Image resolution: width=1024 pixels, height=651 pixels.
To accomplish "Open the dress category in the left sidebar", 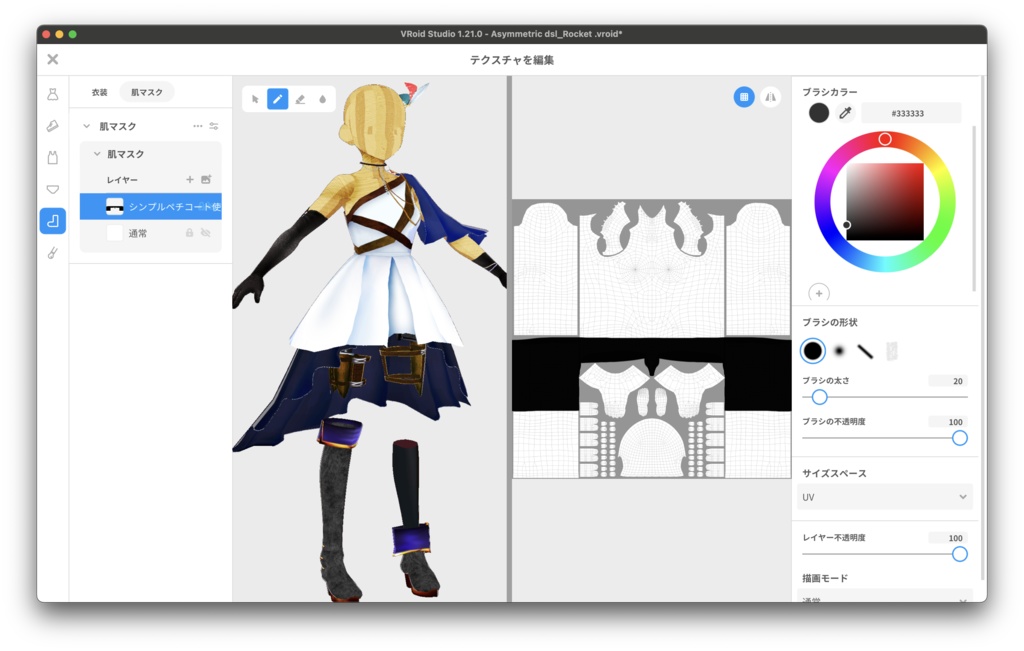I will coord(53,92).
